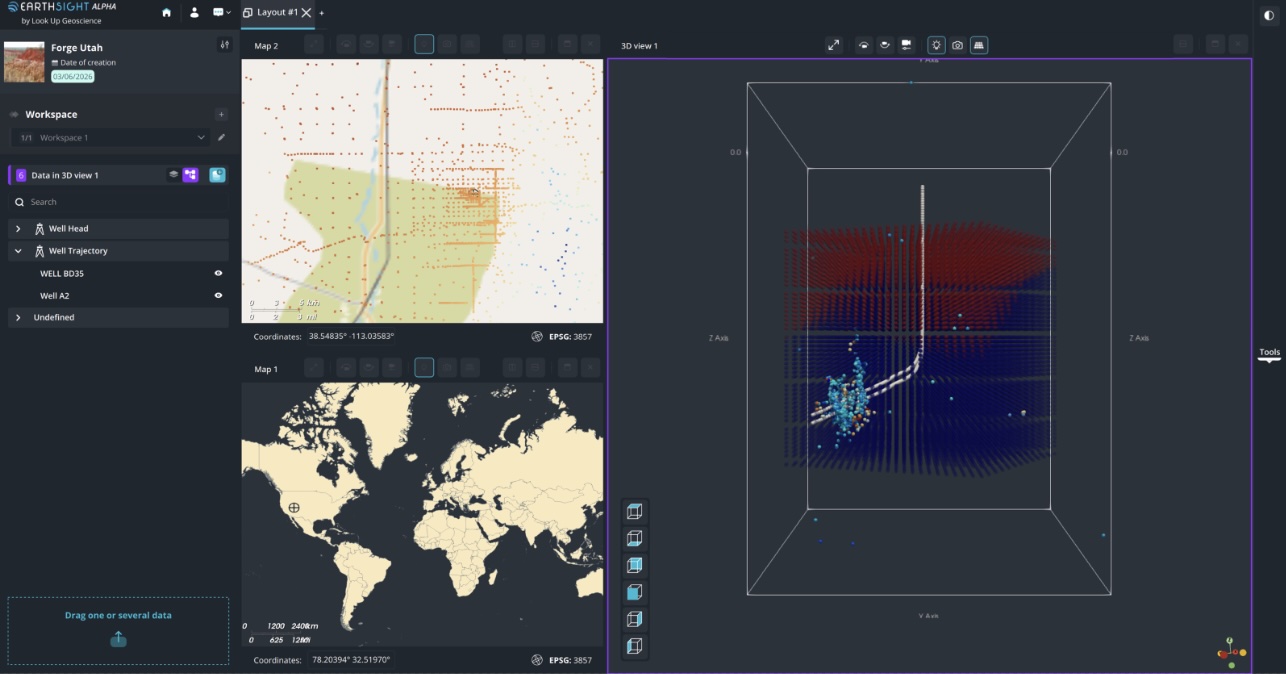Click the 3D view 1 panel title

(639, 46)
